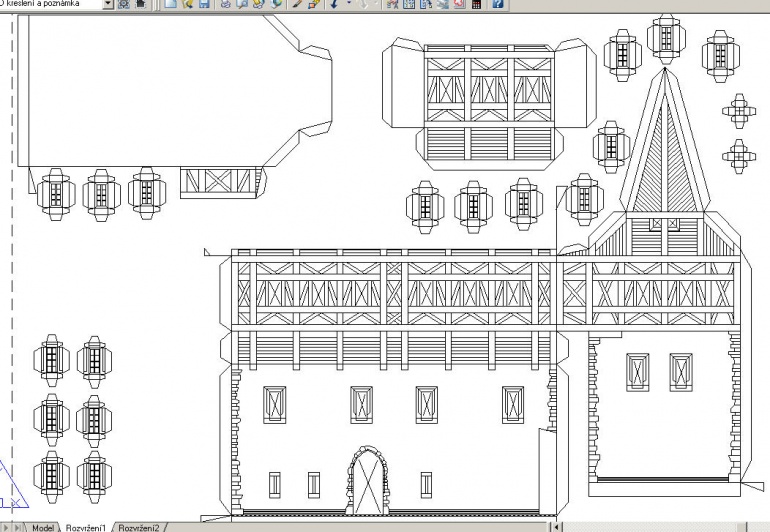This screenshot has width=770, height=532.
Task: Click the 3D DWF export icon
Action: (x=276, y=4)
